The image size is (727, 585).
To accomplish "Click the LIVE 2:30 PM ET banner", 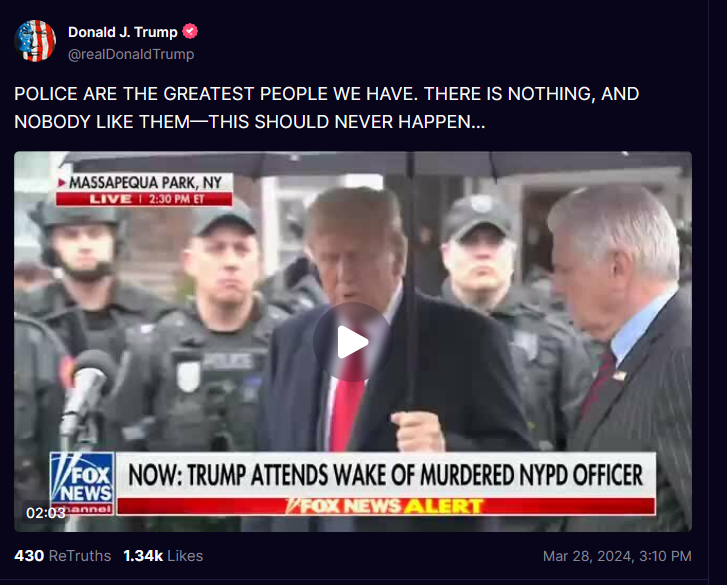I will click(x=145, y=199).
